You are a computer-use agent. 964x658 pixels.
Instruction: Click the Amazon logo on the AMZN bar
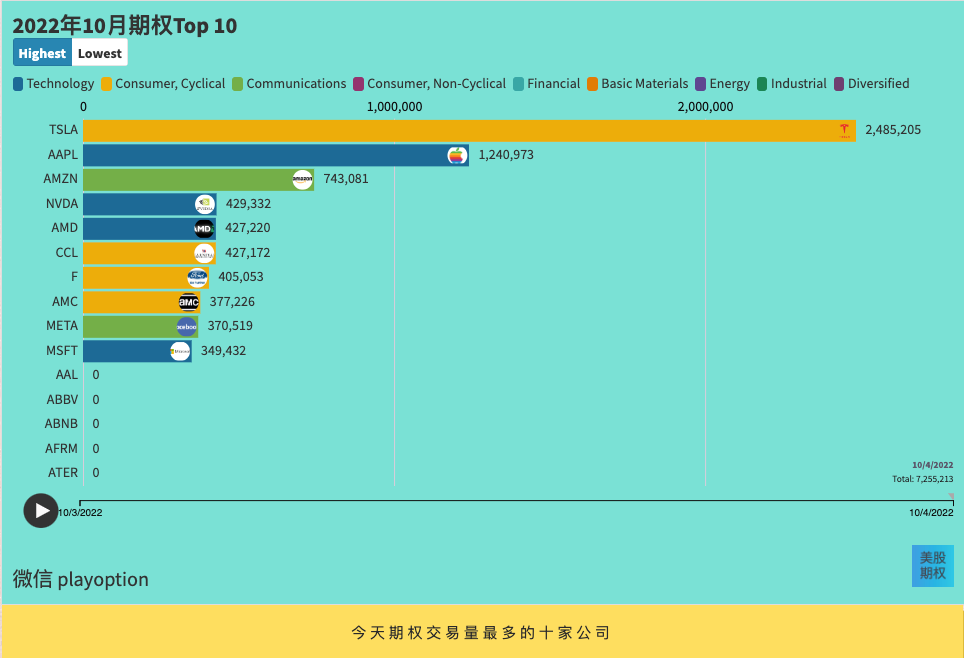pyautogui.click(x=302, y=180)
